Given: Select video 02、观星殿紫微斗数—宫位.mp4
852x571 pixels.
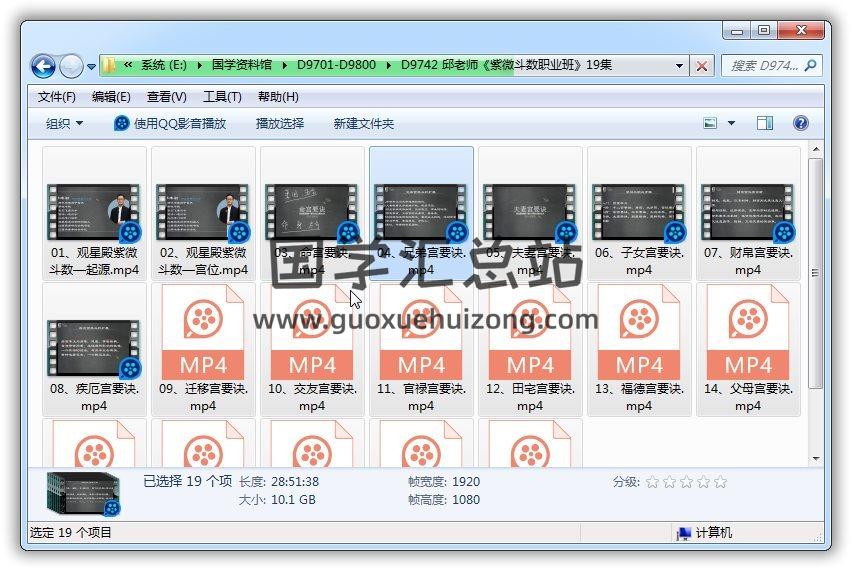Looking at the screenshot, I should (203, 213).
